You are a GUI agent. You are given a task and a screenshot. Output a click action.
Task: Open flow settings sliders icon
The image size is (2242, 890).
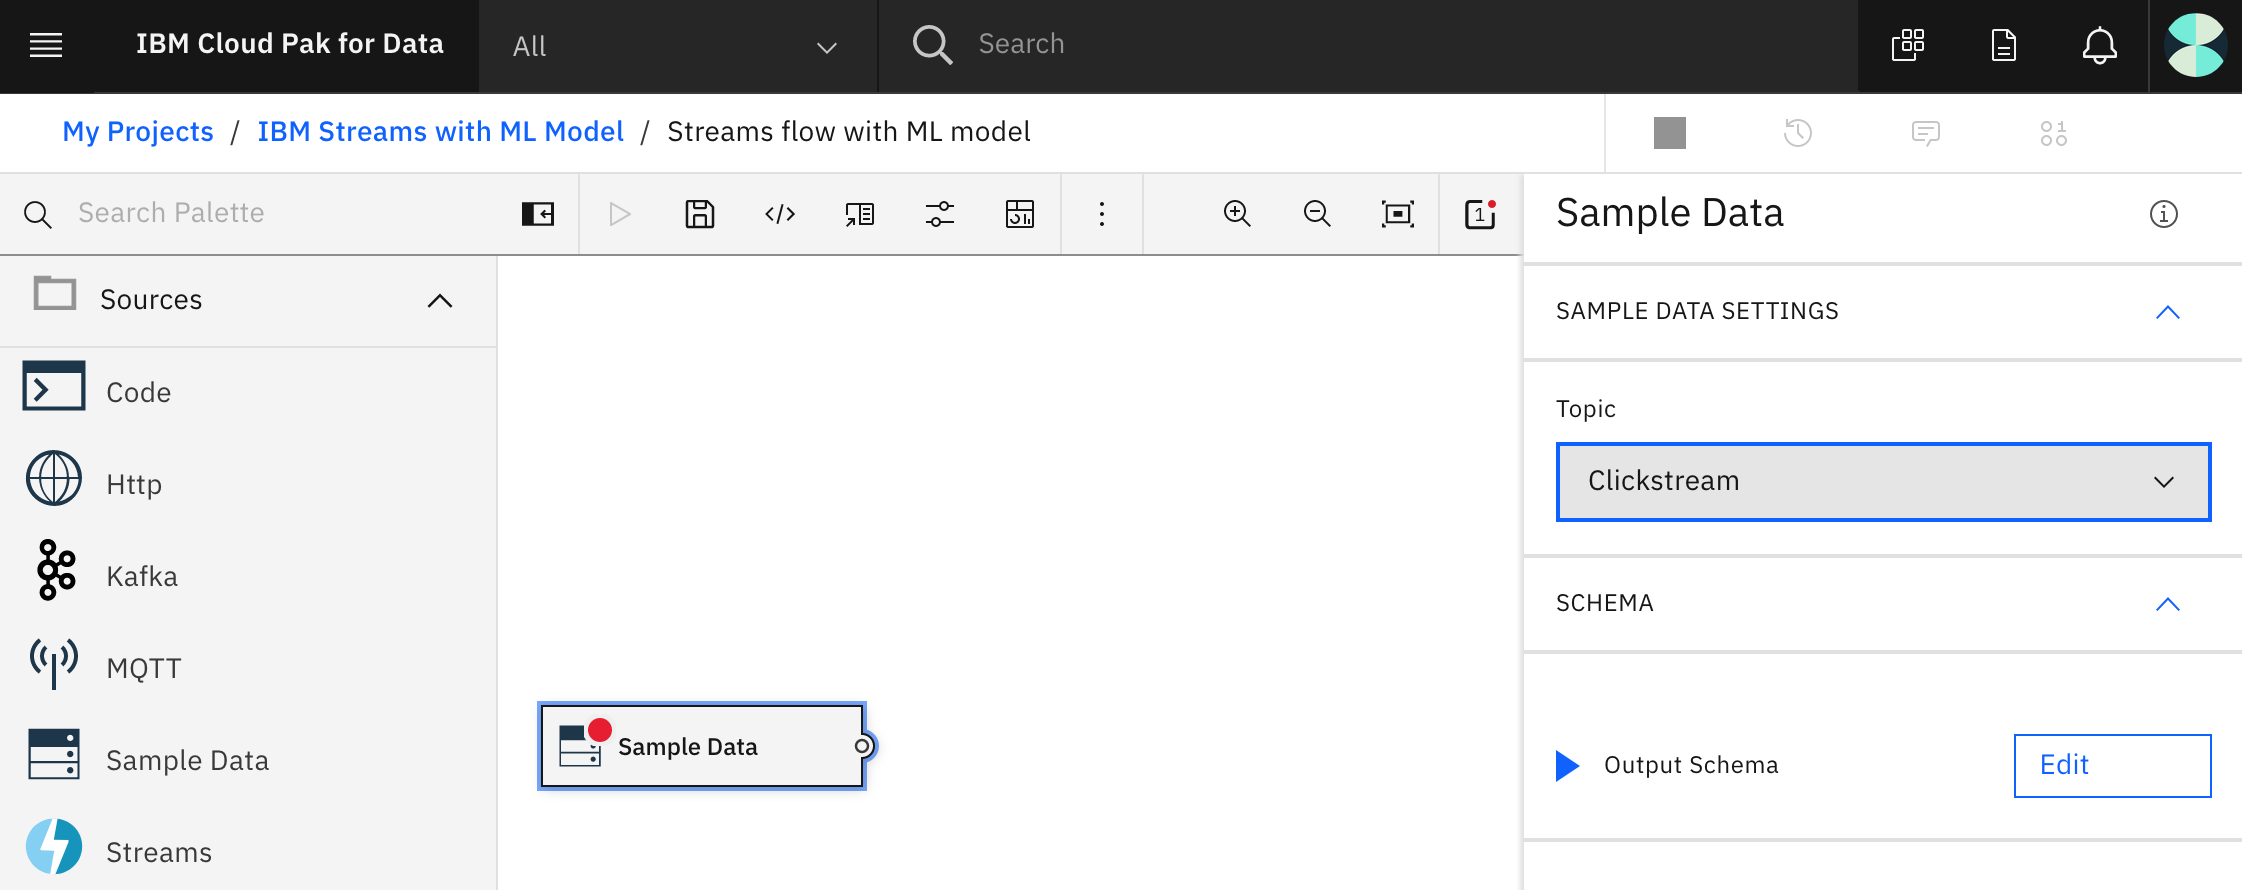pyautogui.click(x=940, y=214)
